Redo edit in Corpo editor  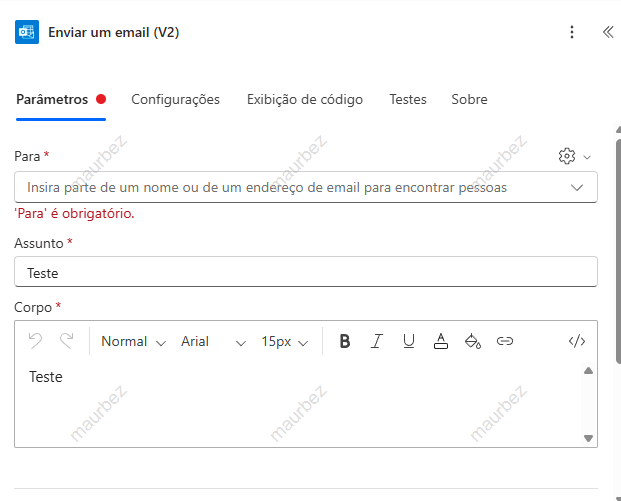(x=67, y=341)
